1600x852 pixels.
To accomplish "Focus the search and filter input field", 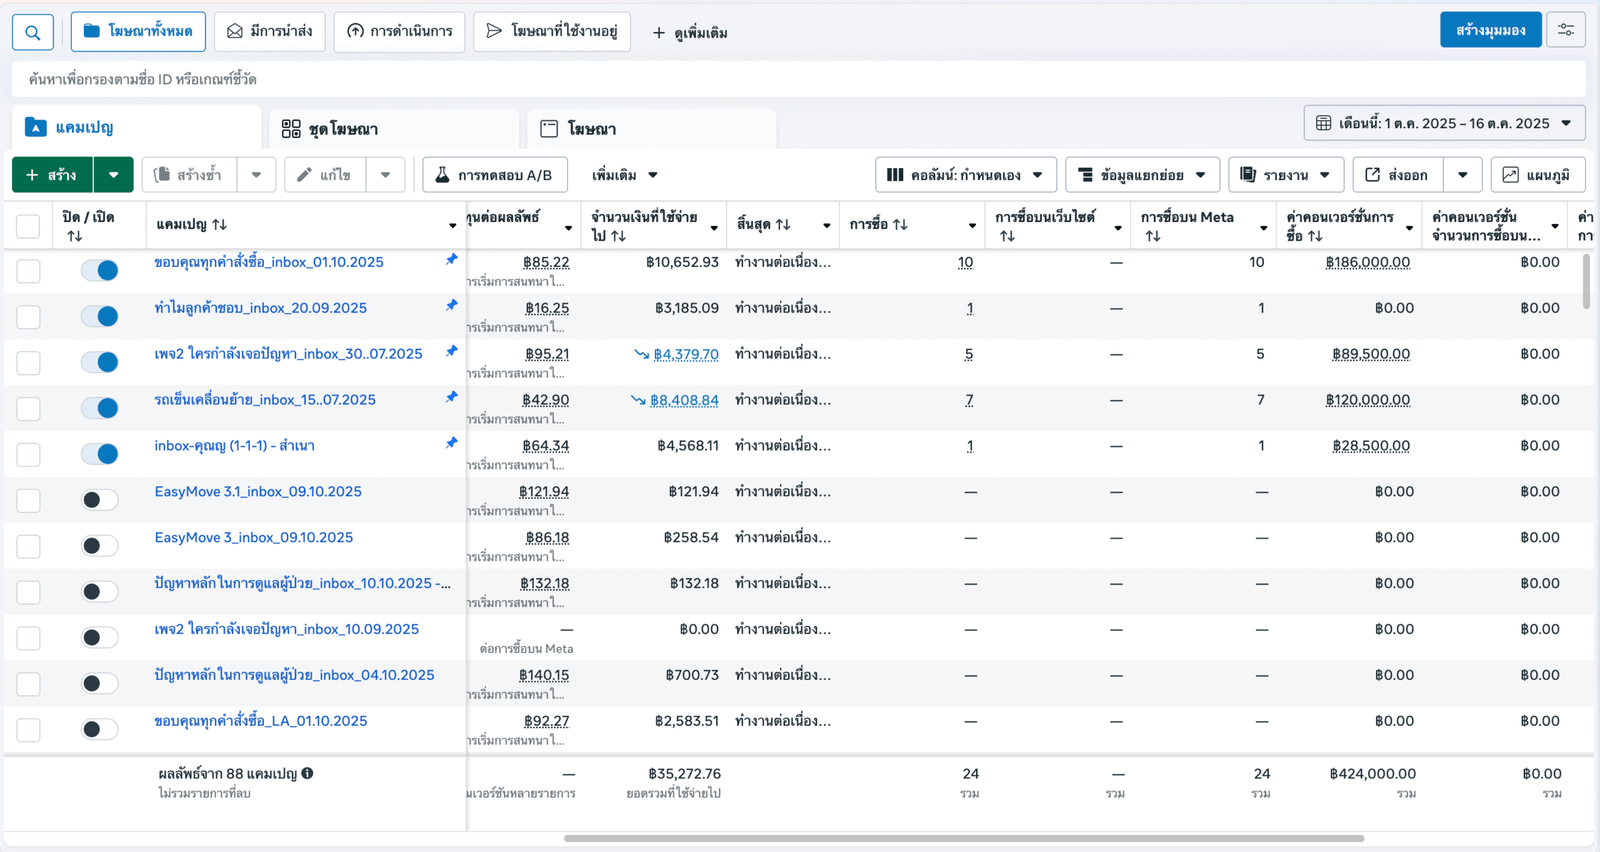I will 798,79.
